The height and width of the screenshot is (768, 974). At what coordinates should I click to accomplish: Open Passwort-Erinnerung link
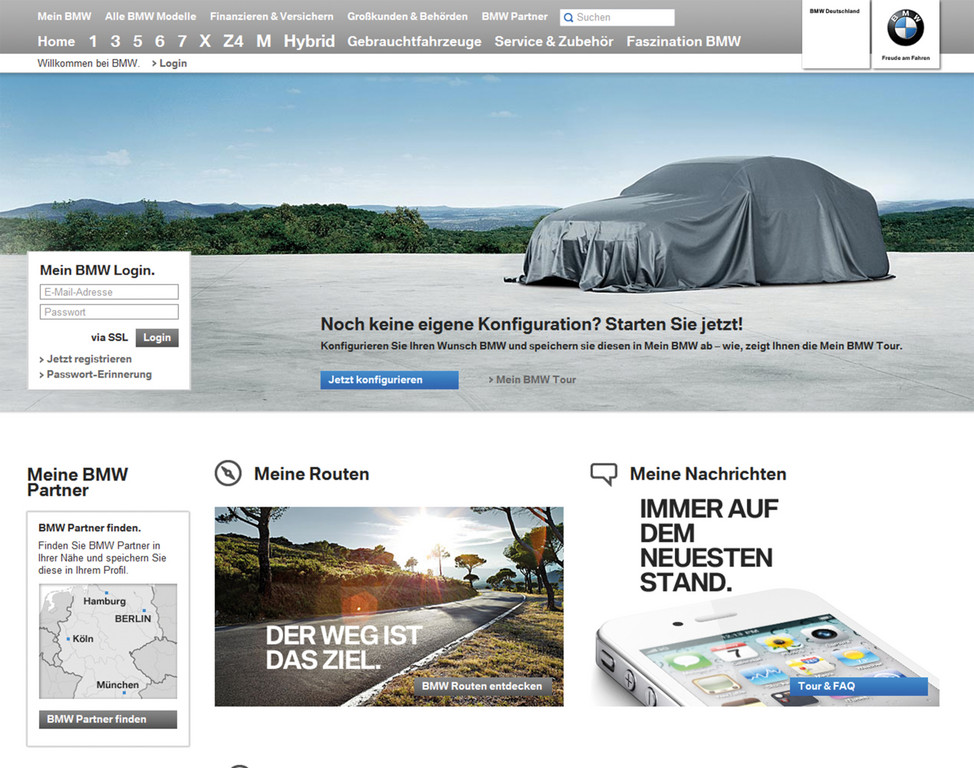click(95, 375)
